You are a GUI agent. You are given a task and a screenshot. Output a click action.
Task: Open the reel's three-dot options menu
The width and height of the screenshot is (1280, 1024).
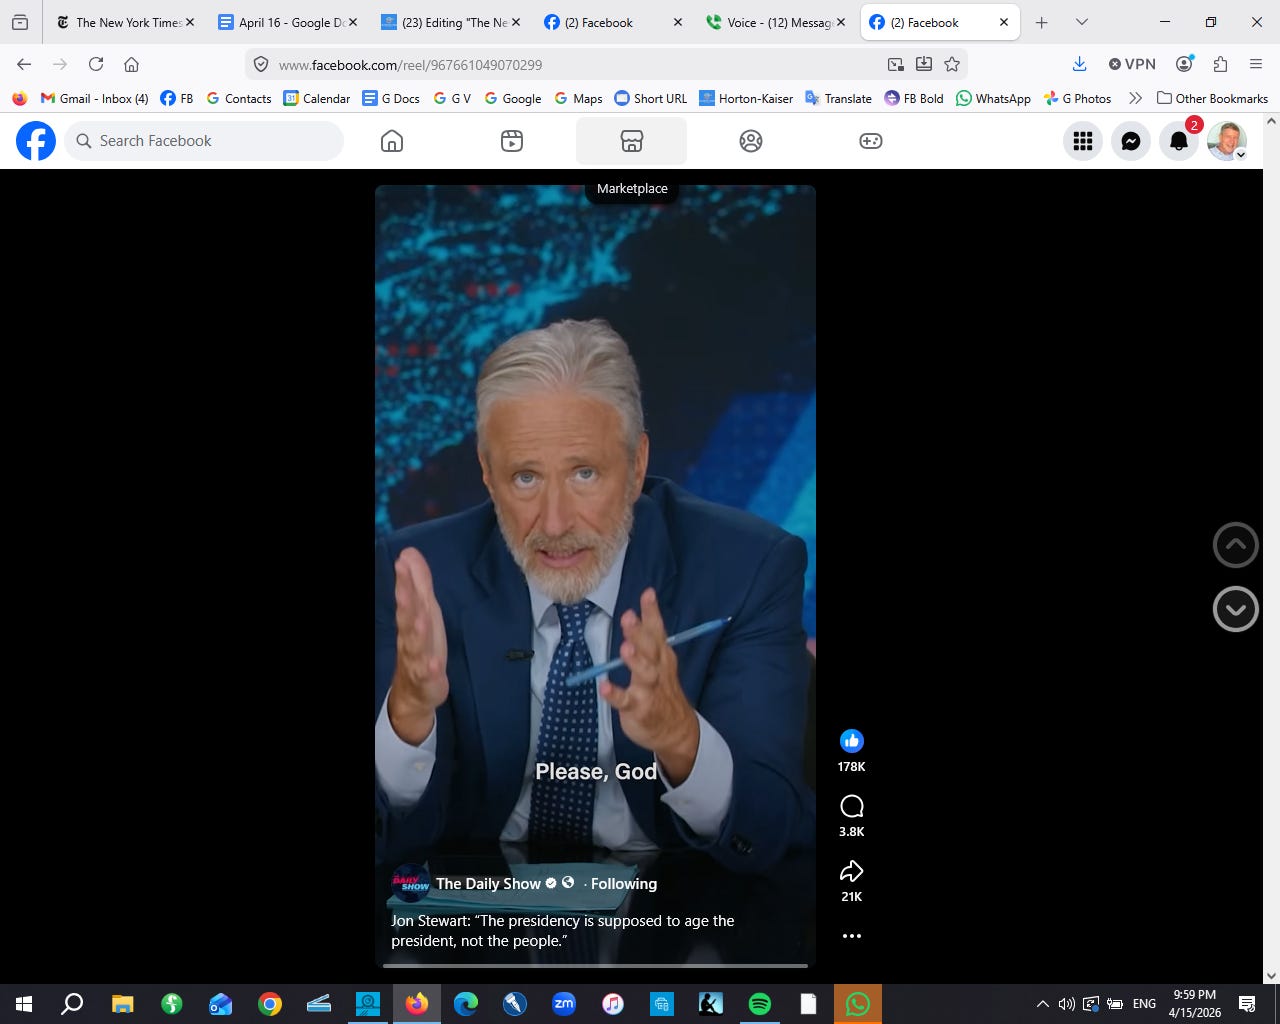tap(851, 936)
